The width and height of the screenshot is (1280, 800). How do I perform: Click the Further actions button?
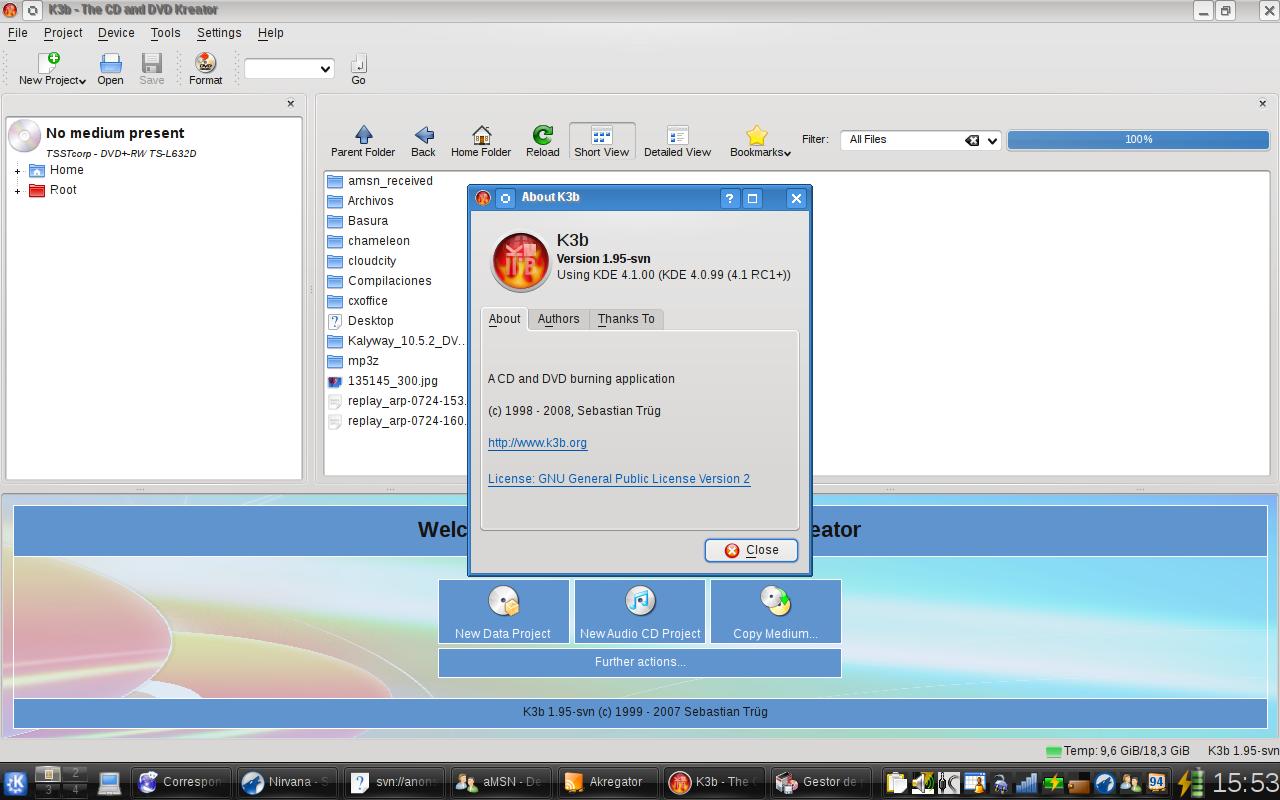pos(640,662)
